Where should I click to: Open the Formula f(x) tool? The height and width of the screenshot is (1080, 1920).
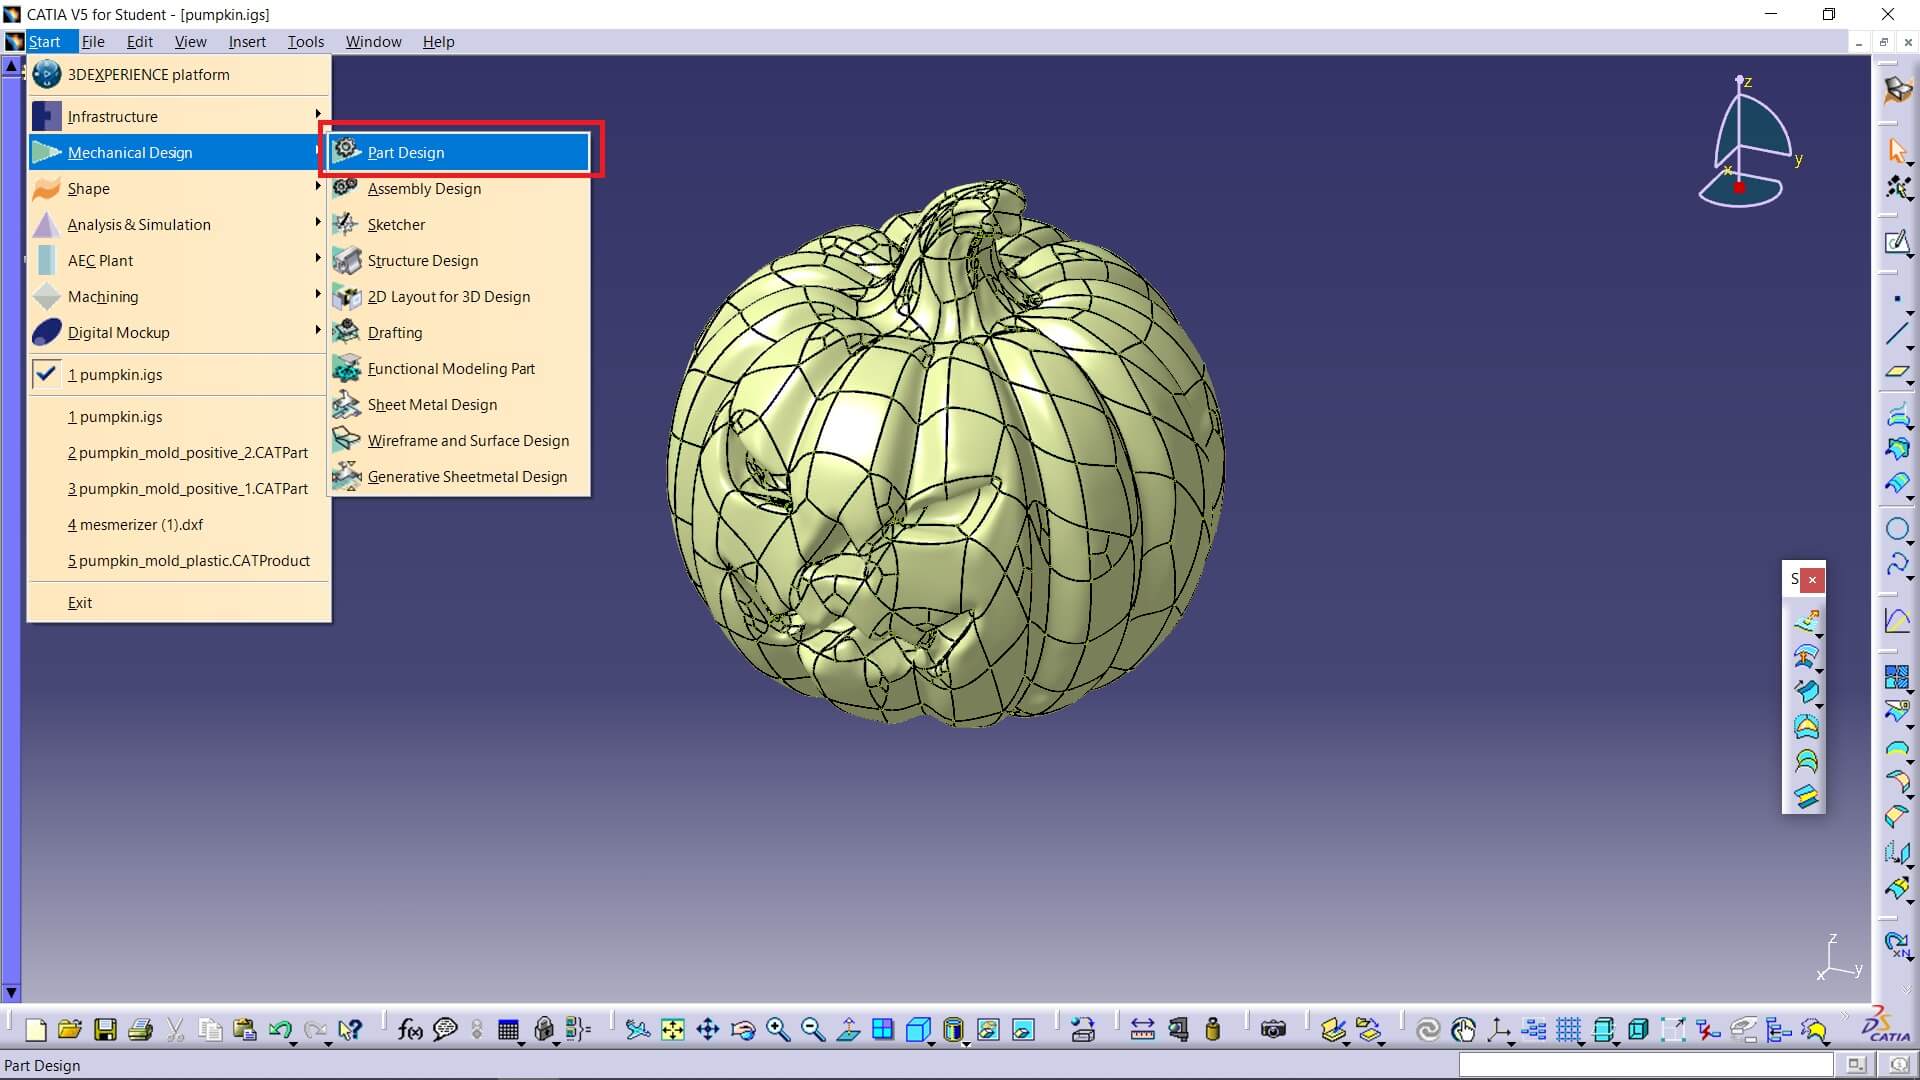pos(410,1029)
